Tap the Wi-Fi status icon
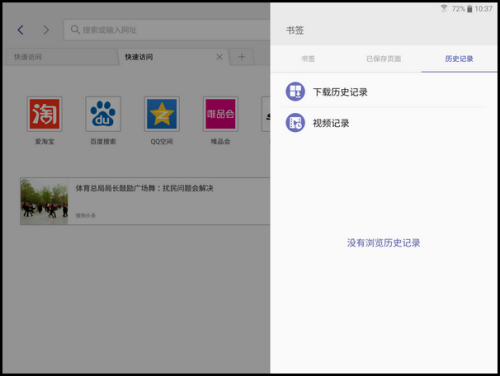Screen dimensions: 500x376 (x=444, y=8)
